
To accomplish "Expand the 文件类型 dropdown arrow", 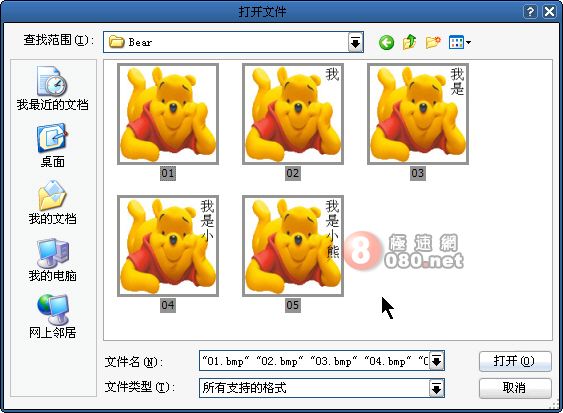I will pos(437,388).
